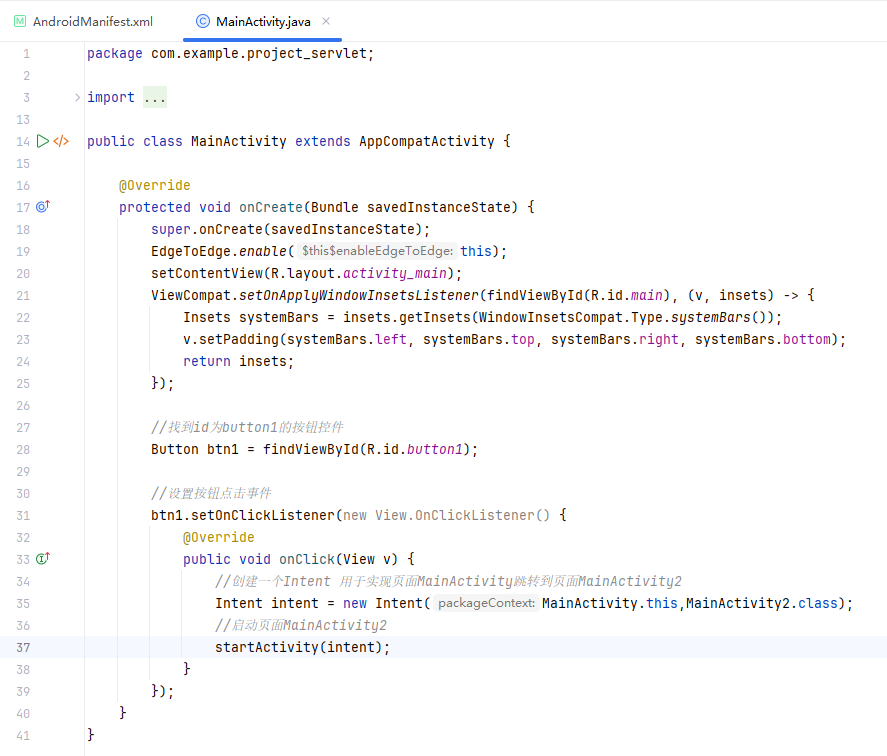Click Intent intent variable declaration
887x756 pixels.
267,603
